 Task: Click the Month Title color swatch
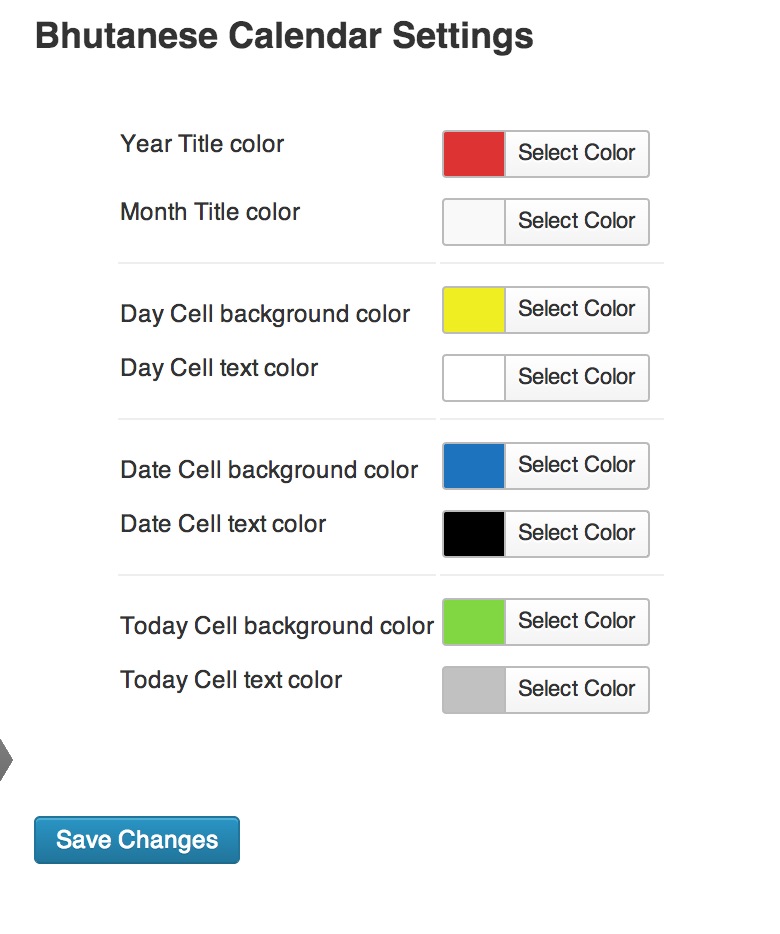coord(474,222)
